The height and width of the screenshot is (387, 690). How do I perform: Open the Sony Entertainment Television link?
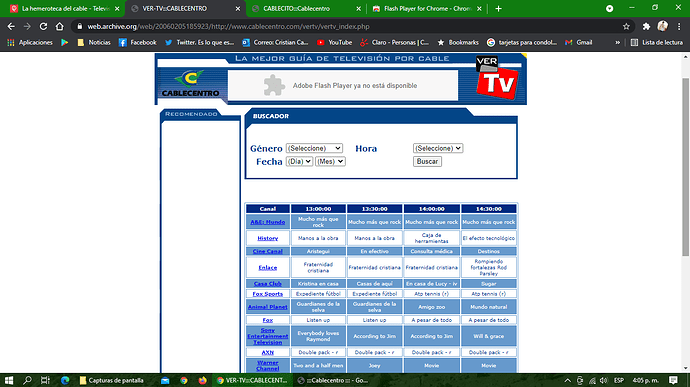[268, 336]
